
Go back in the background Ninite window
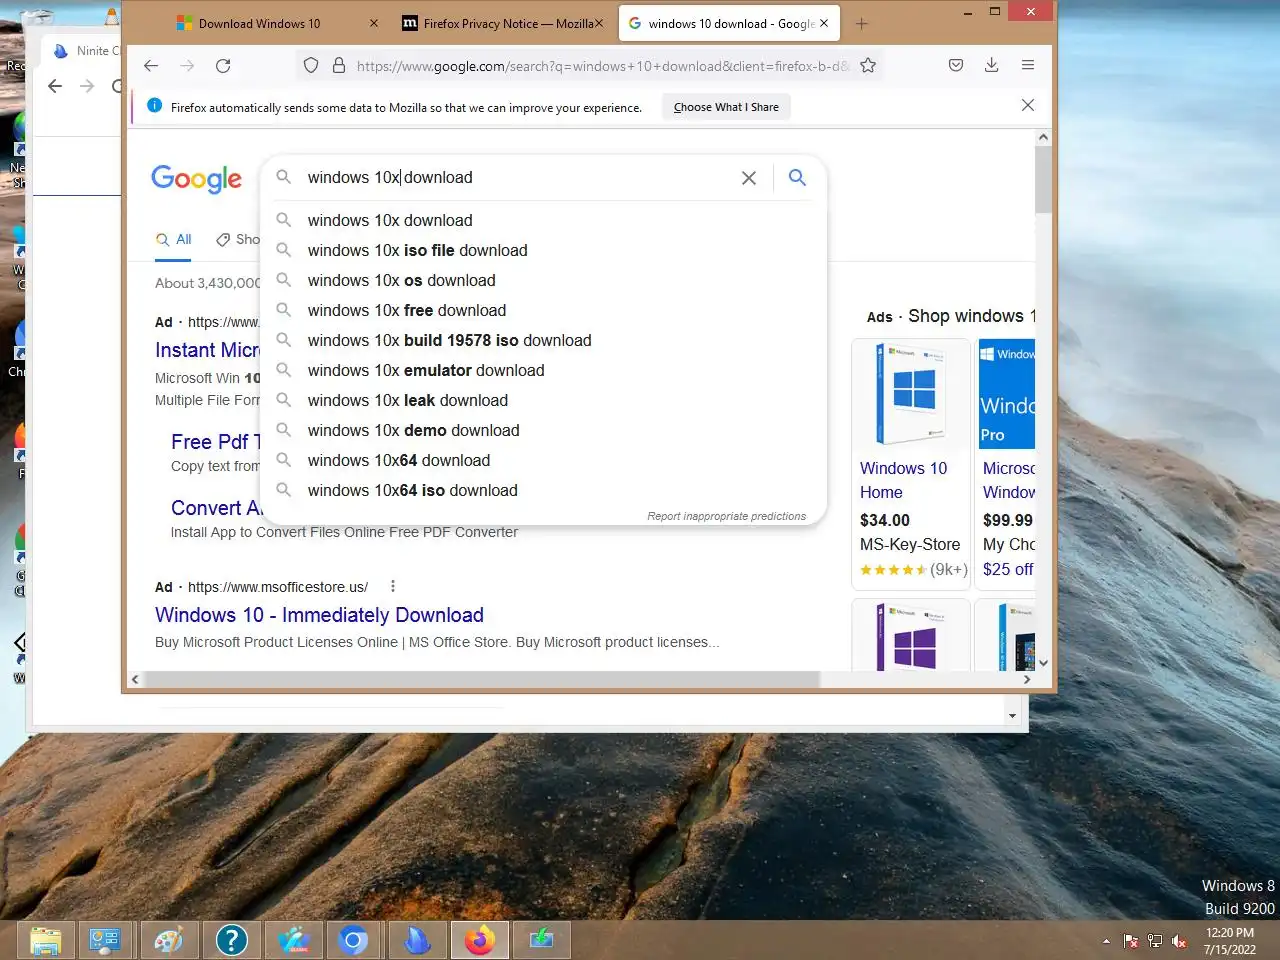tap(55, 87)
